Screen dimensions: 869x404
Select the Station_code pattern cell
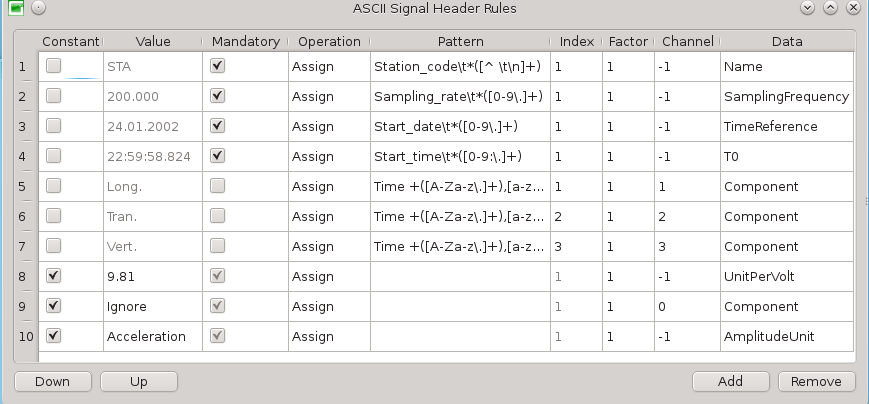point(460,66)
